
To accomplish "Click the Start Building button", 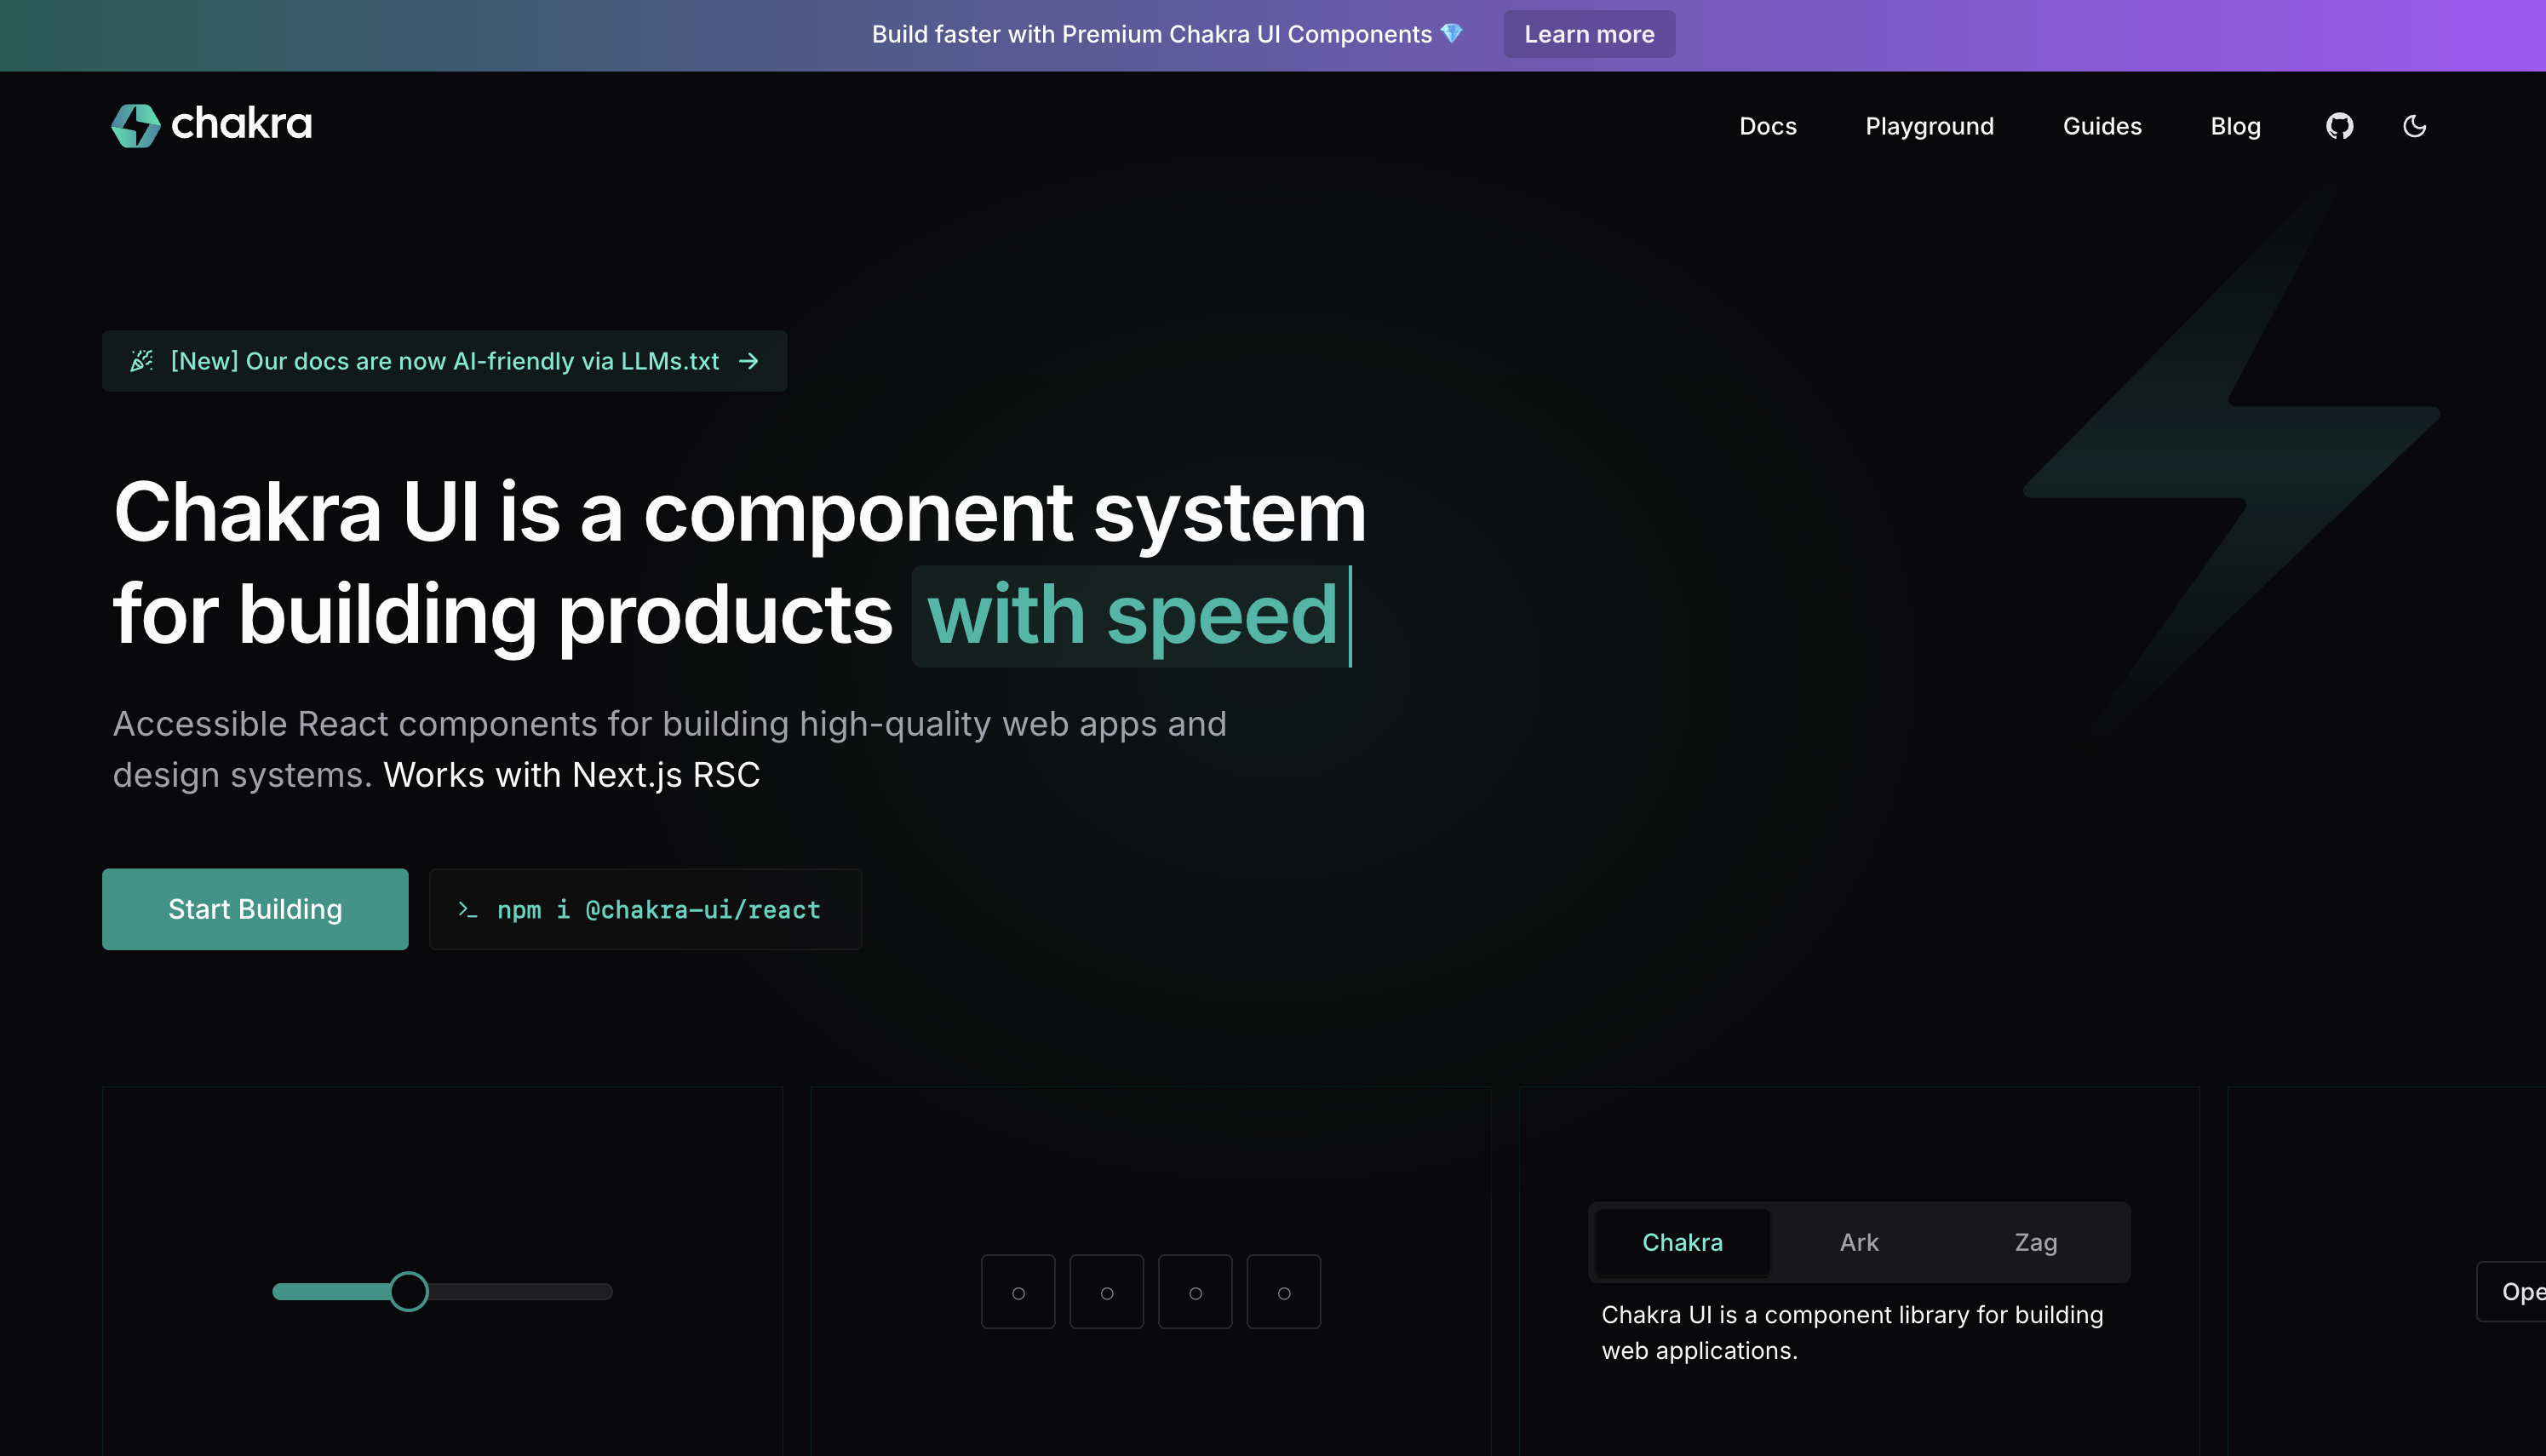I will tap(255, 909).
